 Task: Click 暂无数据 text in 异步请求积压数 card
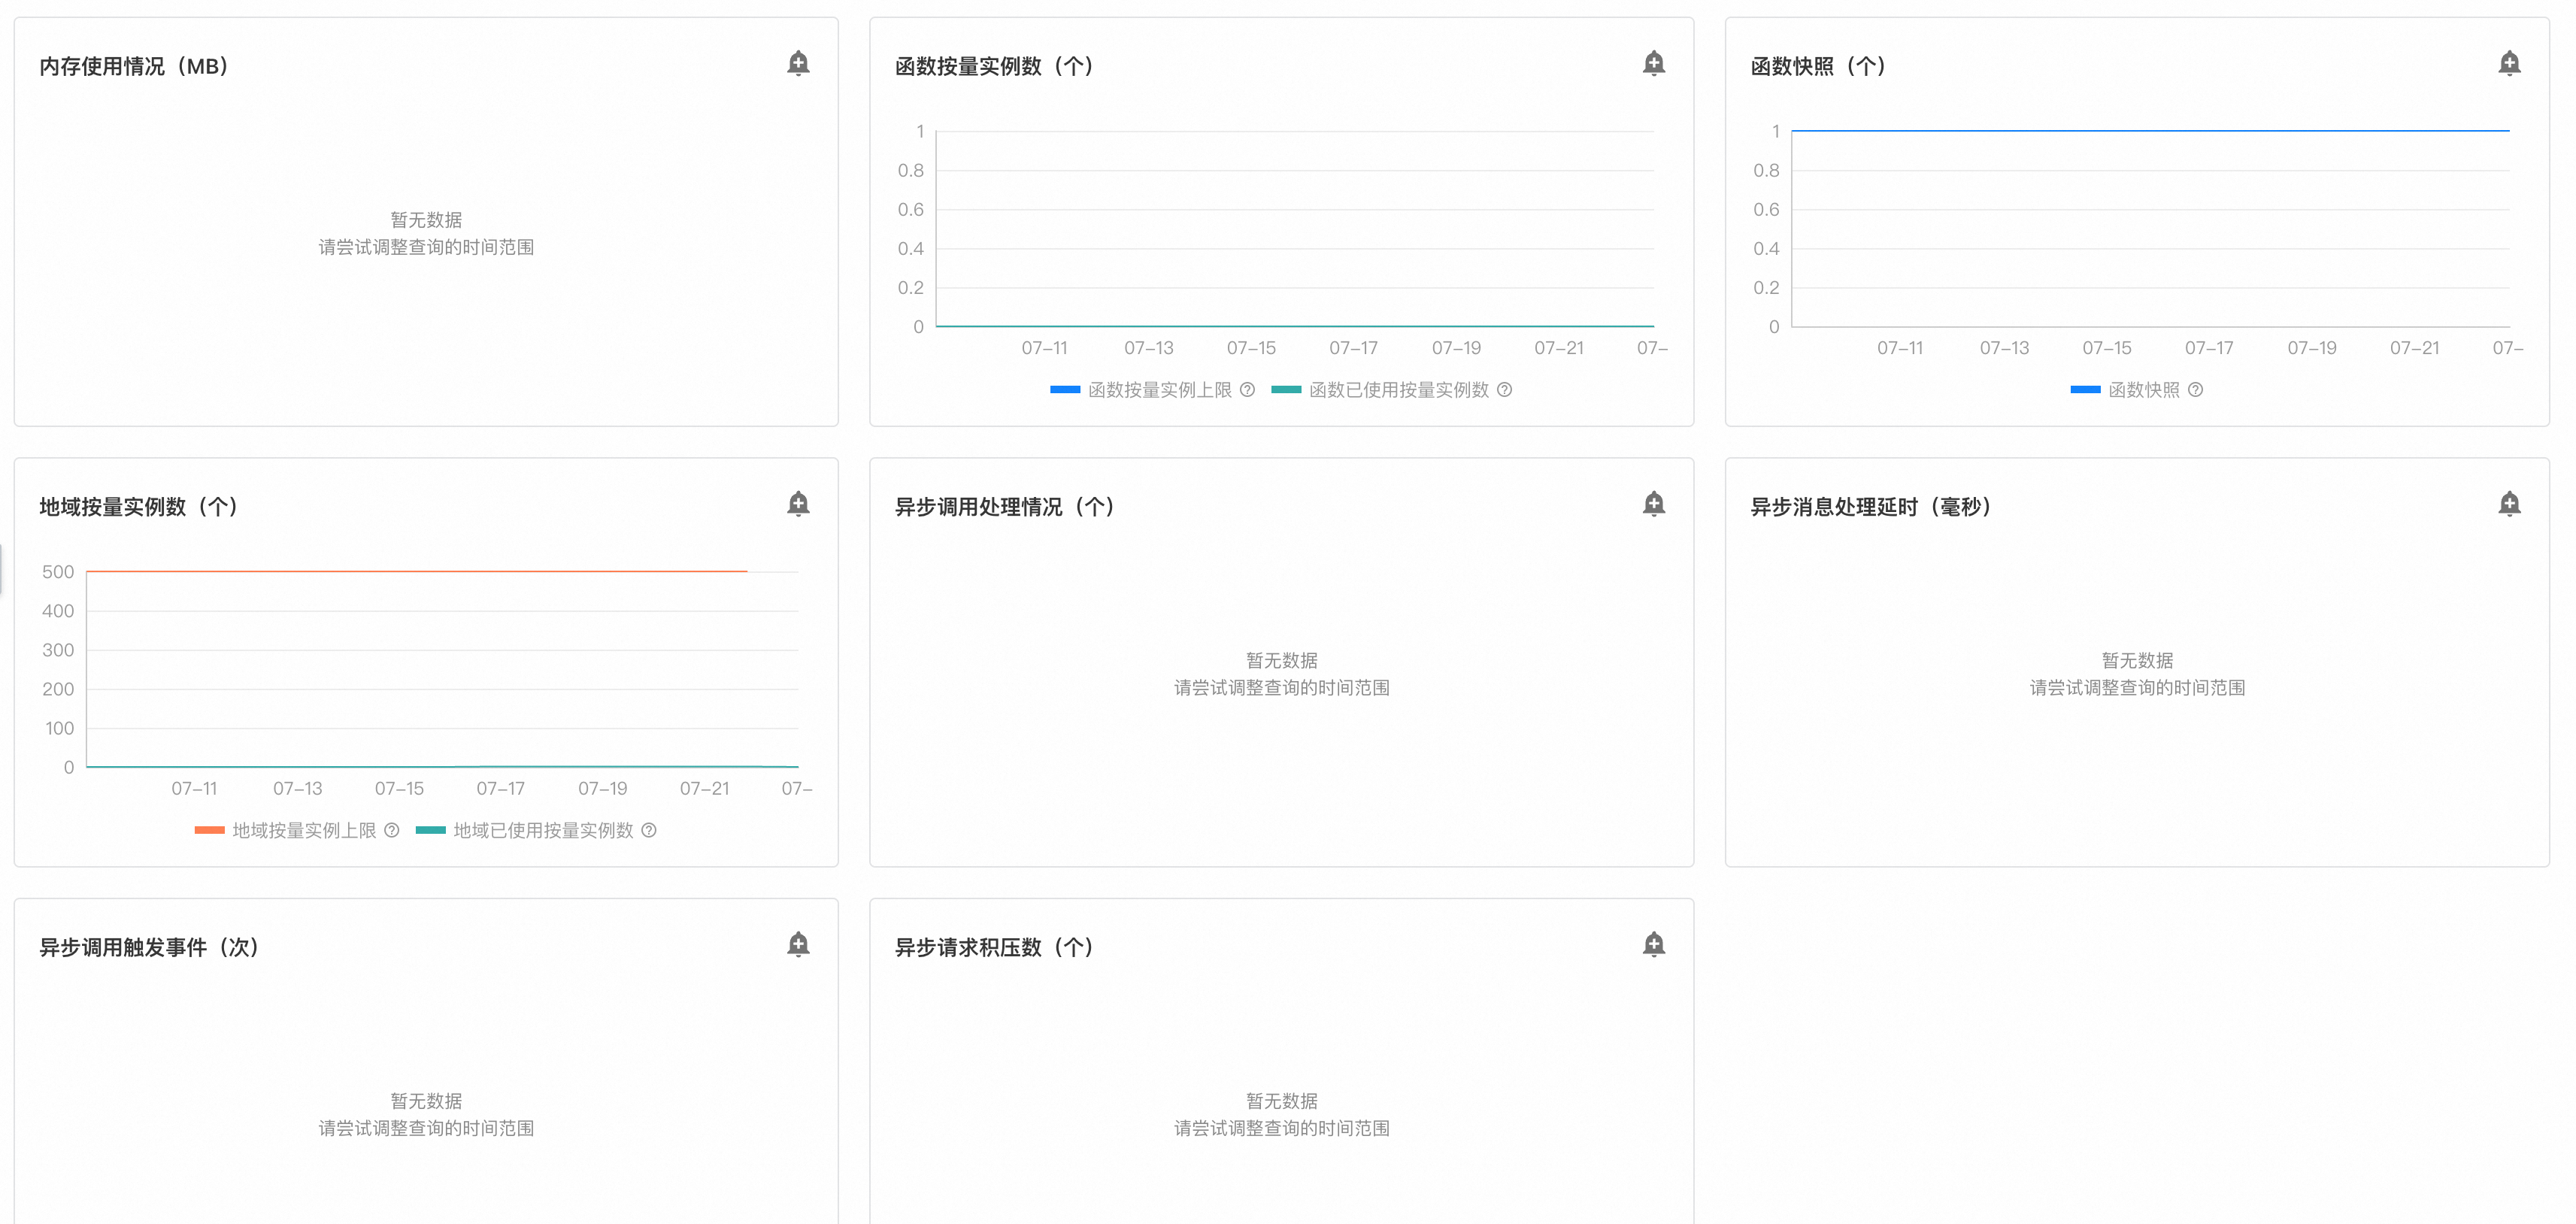pos(1282,1101)
